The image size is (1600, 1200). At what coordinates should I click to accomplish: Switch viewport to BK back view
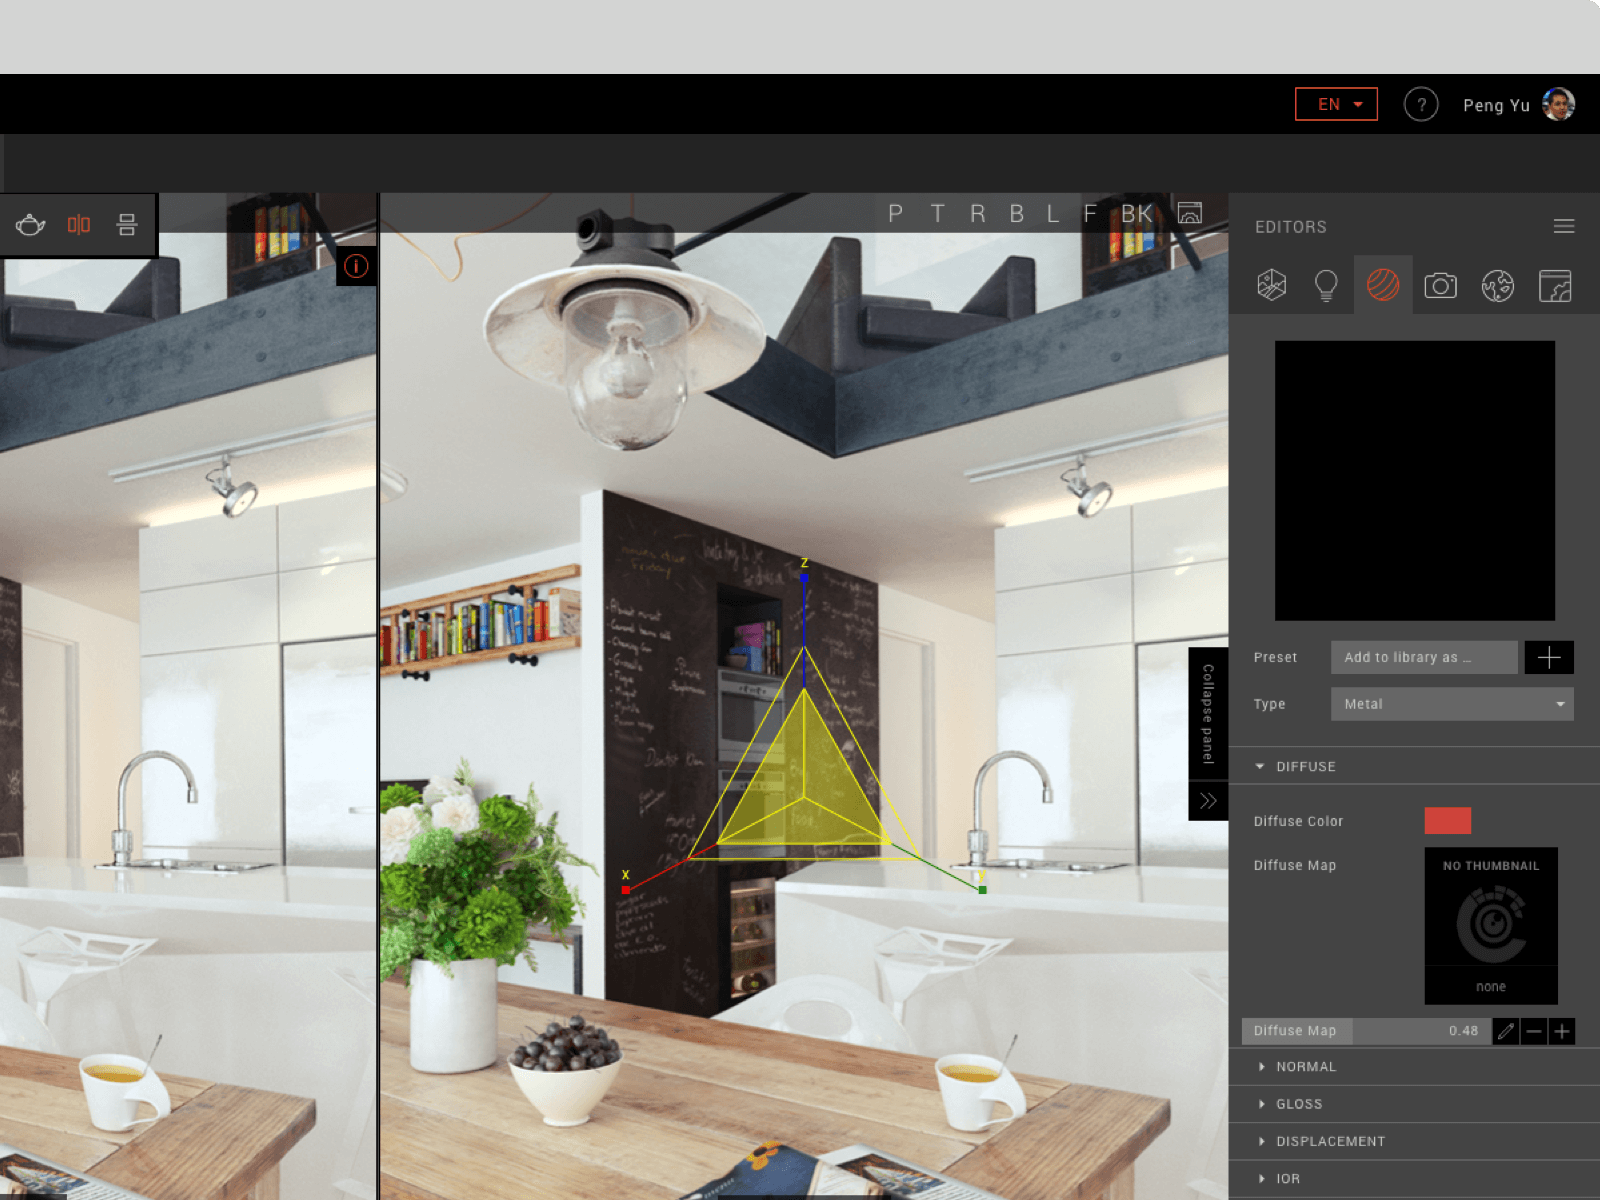tap(1136, 214)
